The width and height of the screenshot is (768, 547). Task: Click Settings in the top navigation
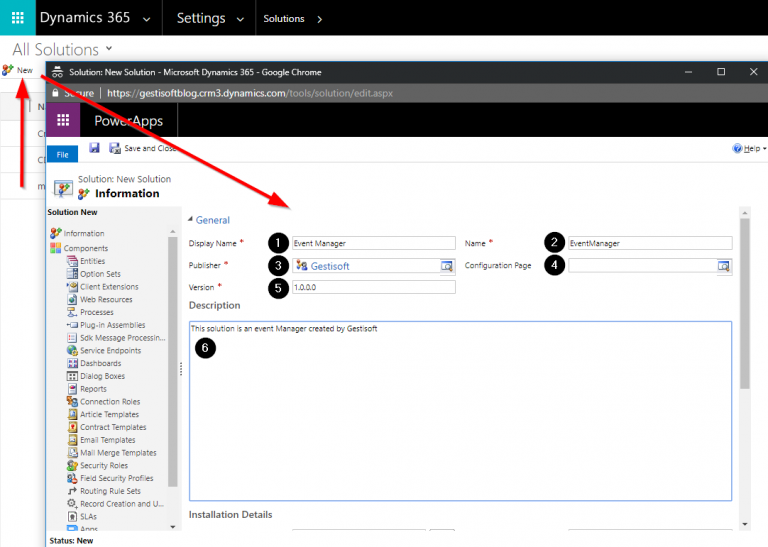click(201, 18)
